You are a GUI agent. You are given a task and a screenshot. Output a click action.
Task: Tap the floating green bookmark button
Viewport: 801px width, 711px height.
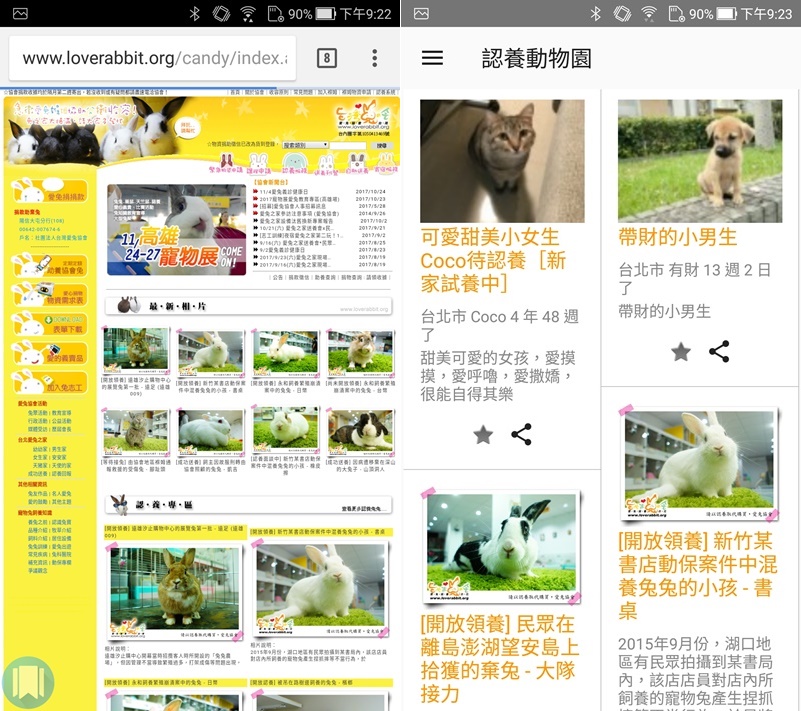(x=28, y=682)
